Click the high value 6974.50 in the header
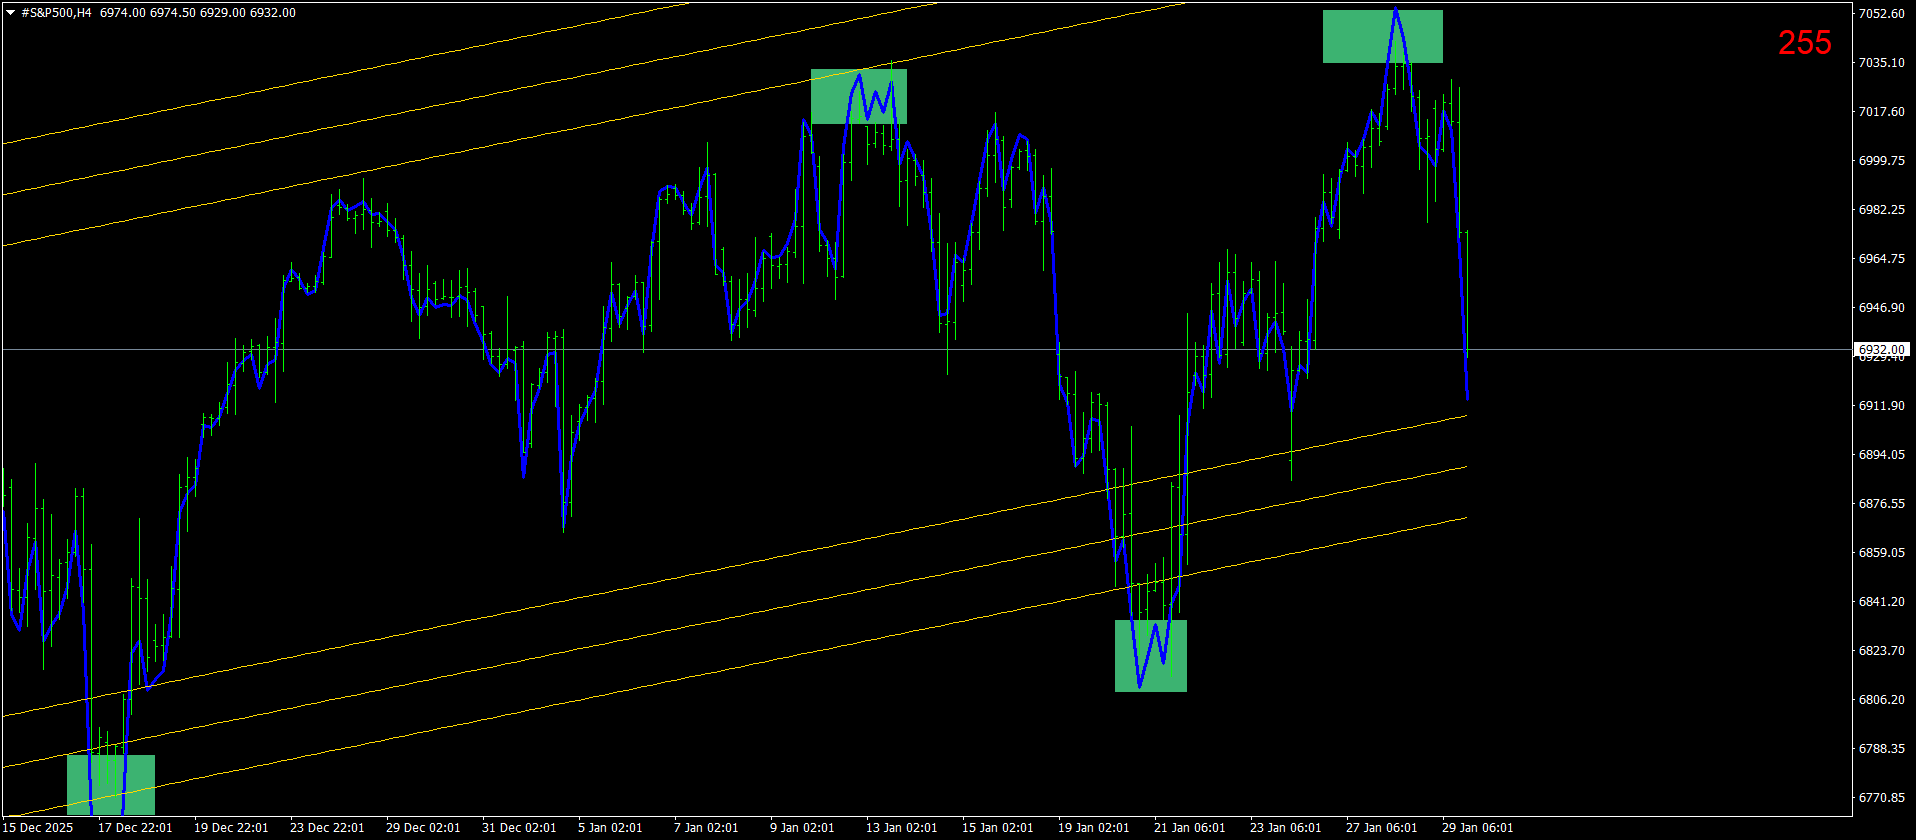The image size is (1916, 840). (172, 13)
